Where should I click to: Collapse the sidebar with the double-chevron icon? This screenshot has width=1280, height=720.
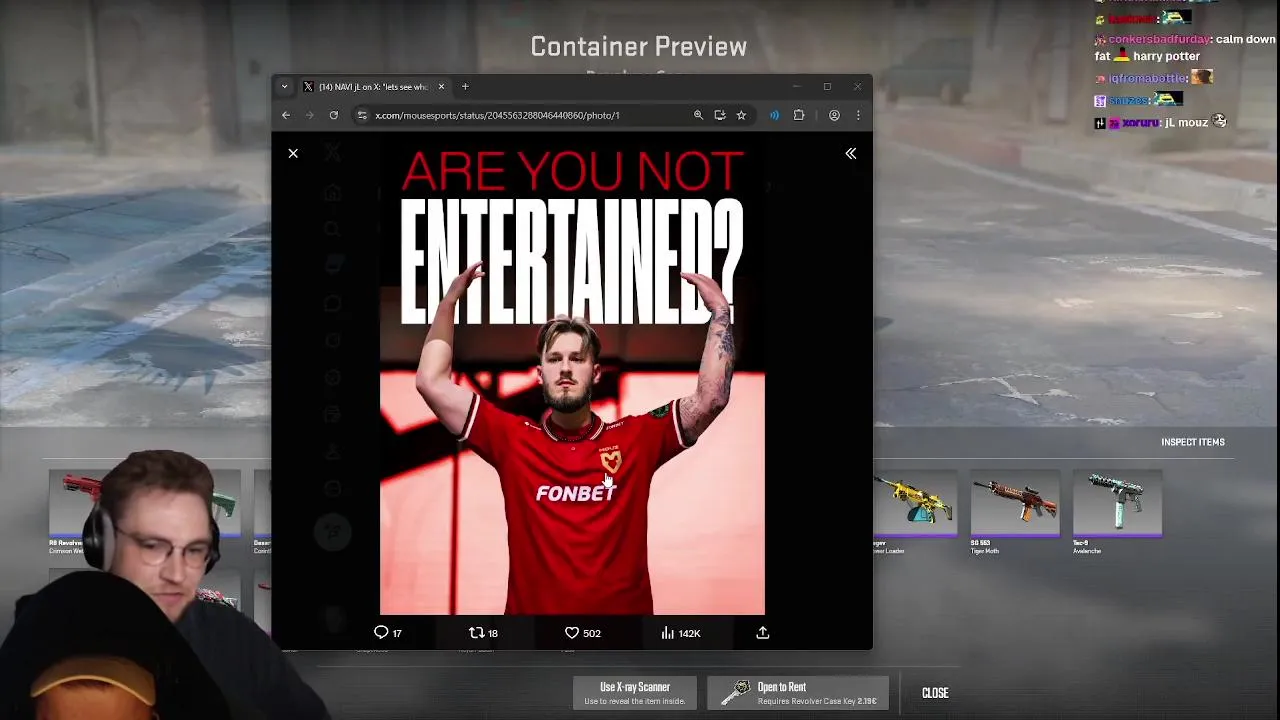point(850,153)
